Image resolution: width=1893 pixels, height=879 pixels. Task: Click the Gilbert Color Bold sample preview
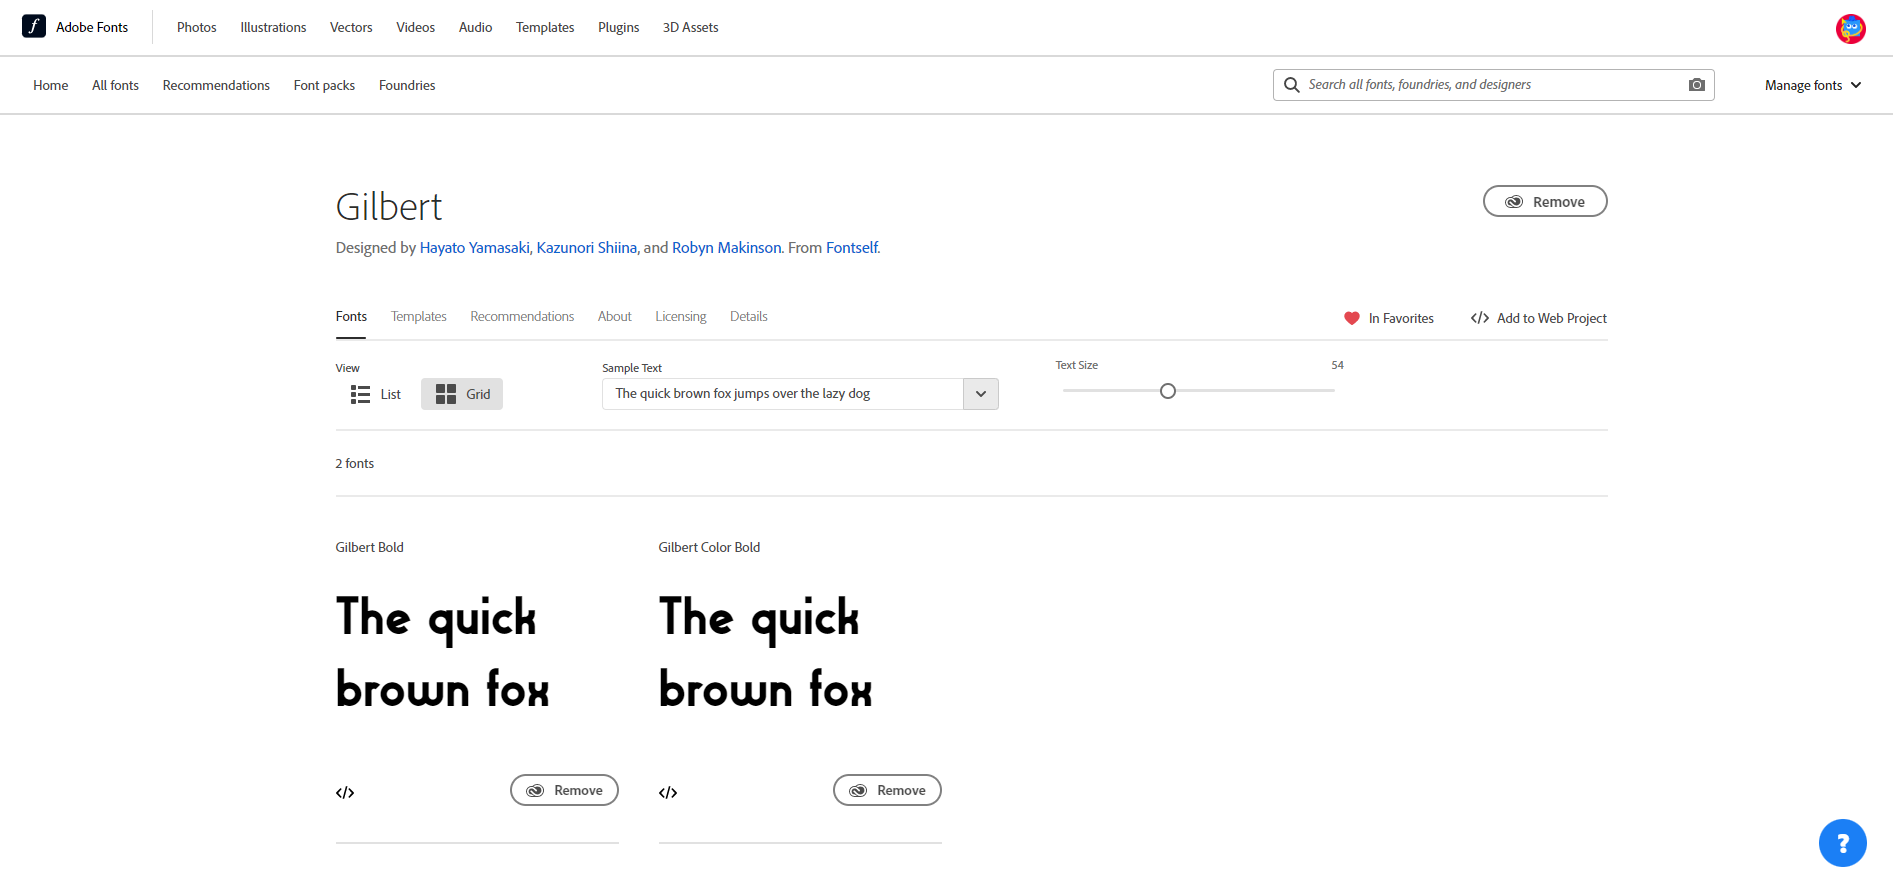[766, 653]
